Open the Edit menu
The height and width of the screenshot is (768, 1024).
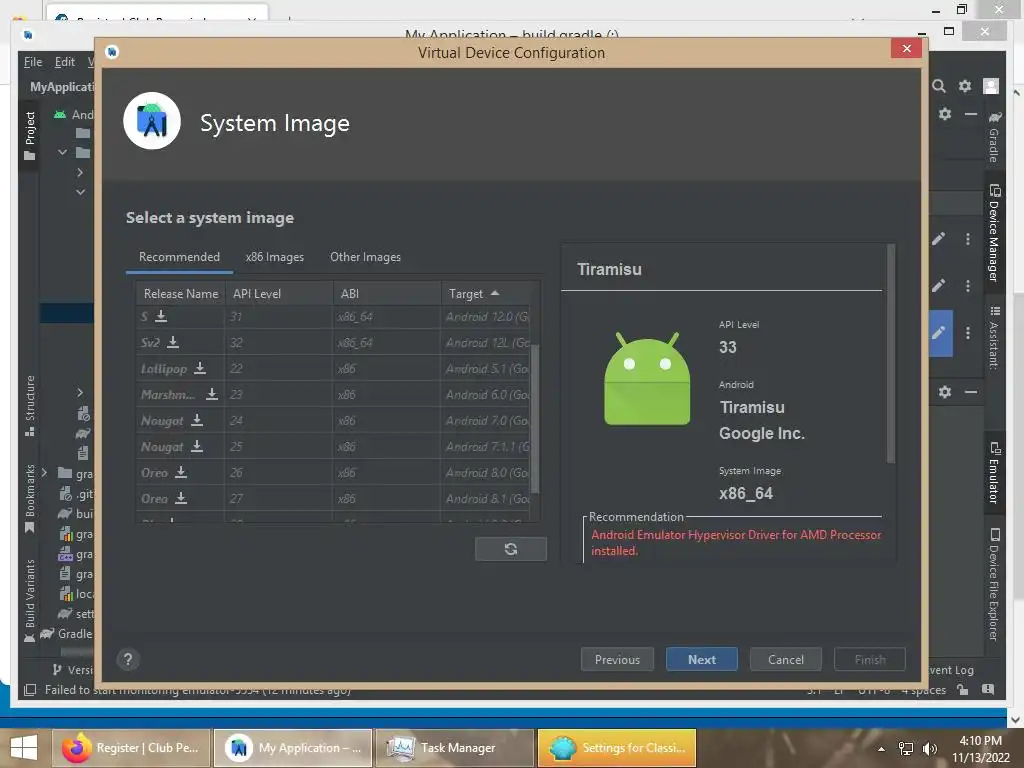64,61
